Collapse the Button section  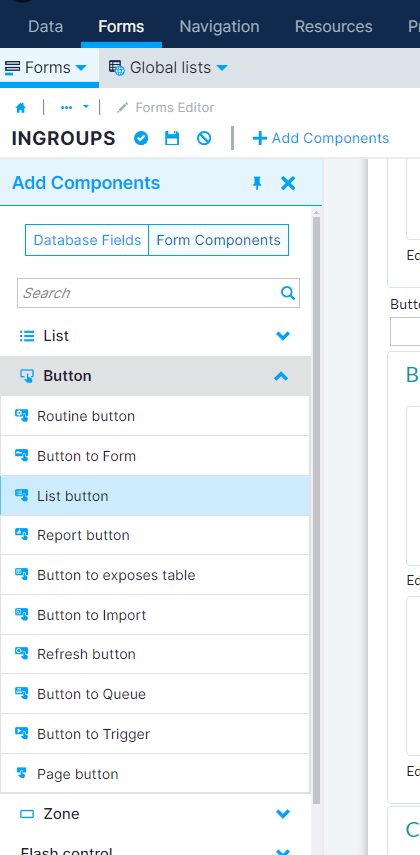[155, 376]
